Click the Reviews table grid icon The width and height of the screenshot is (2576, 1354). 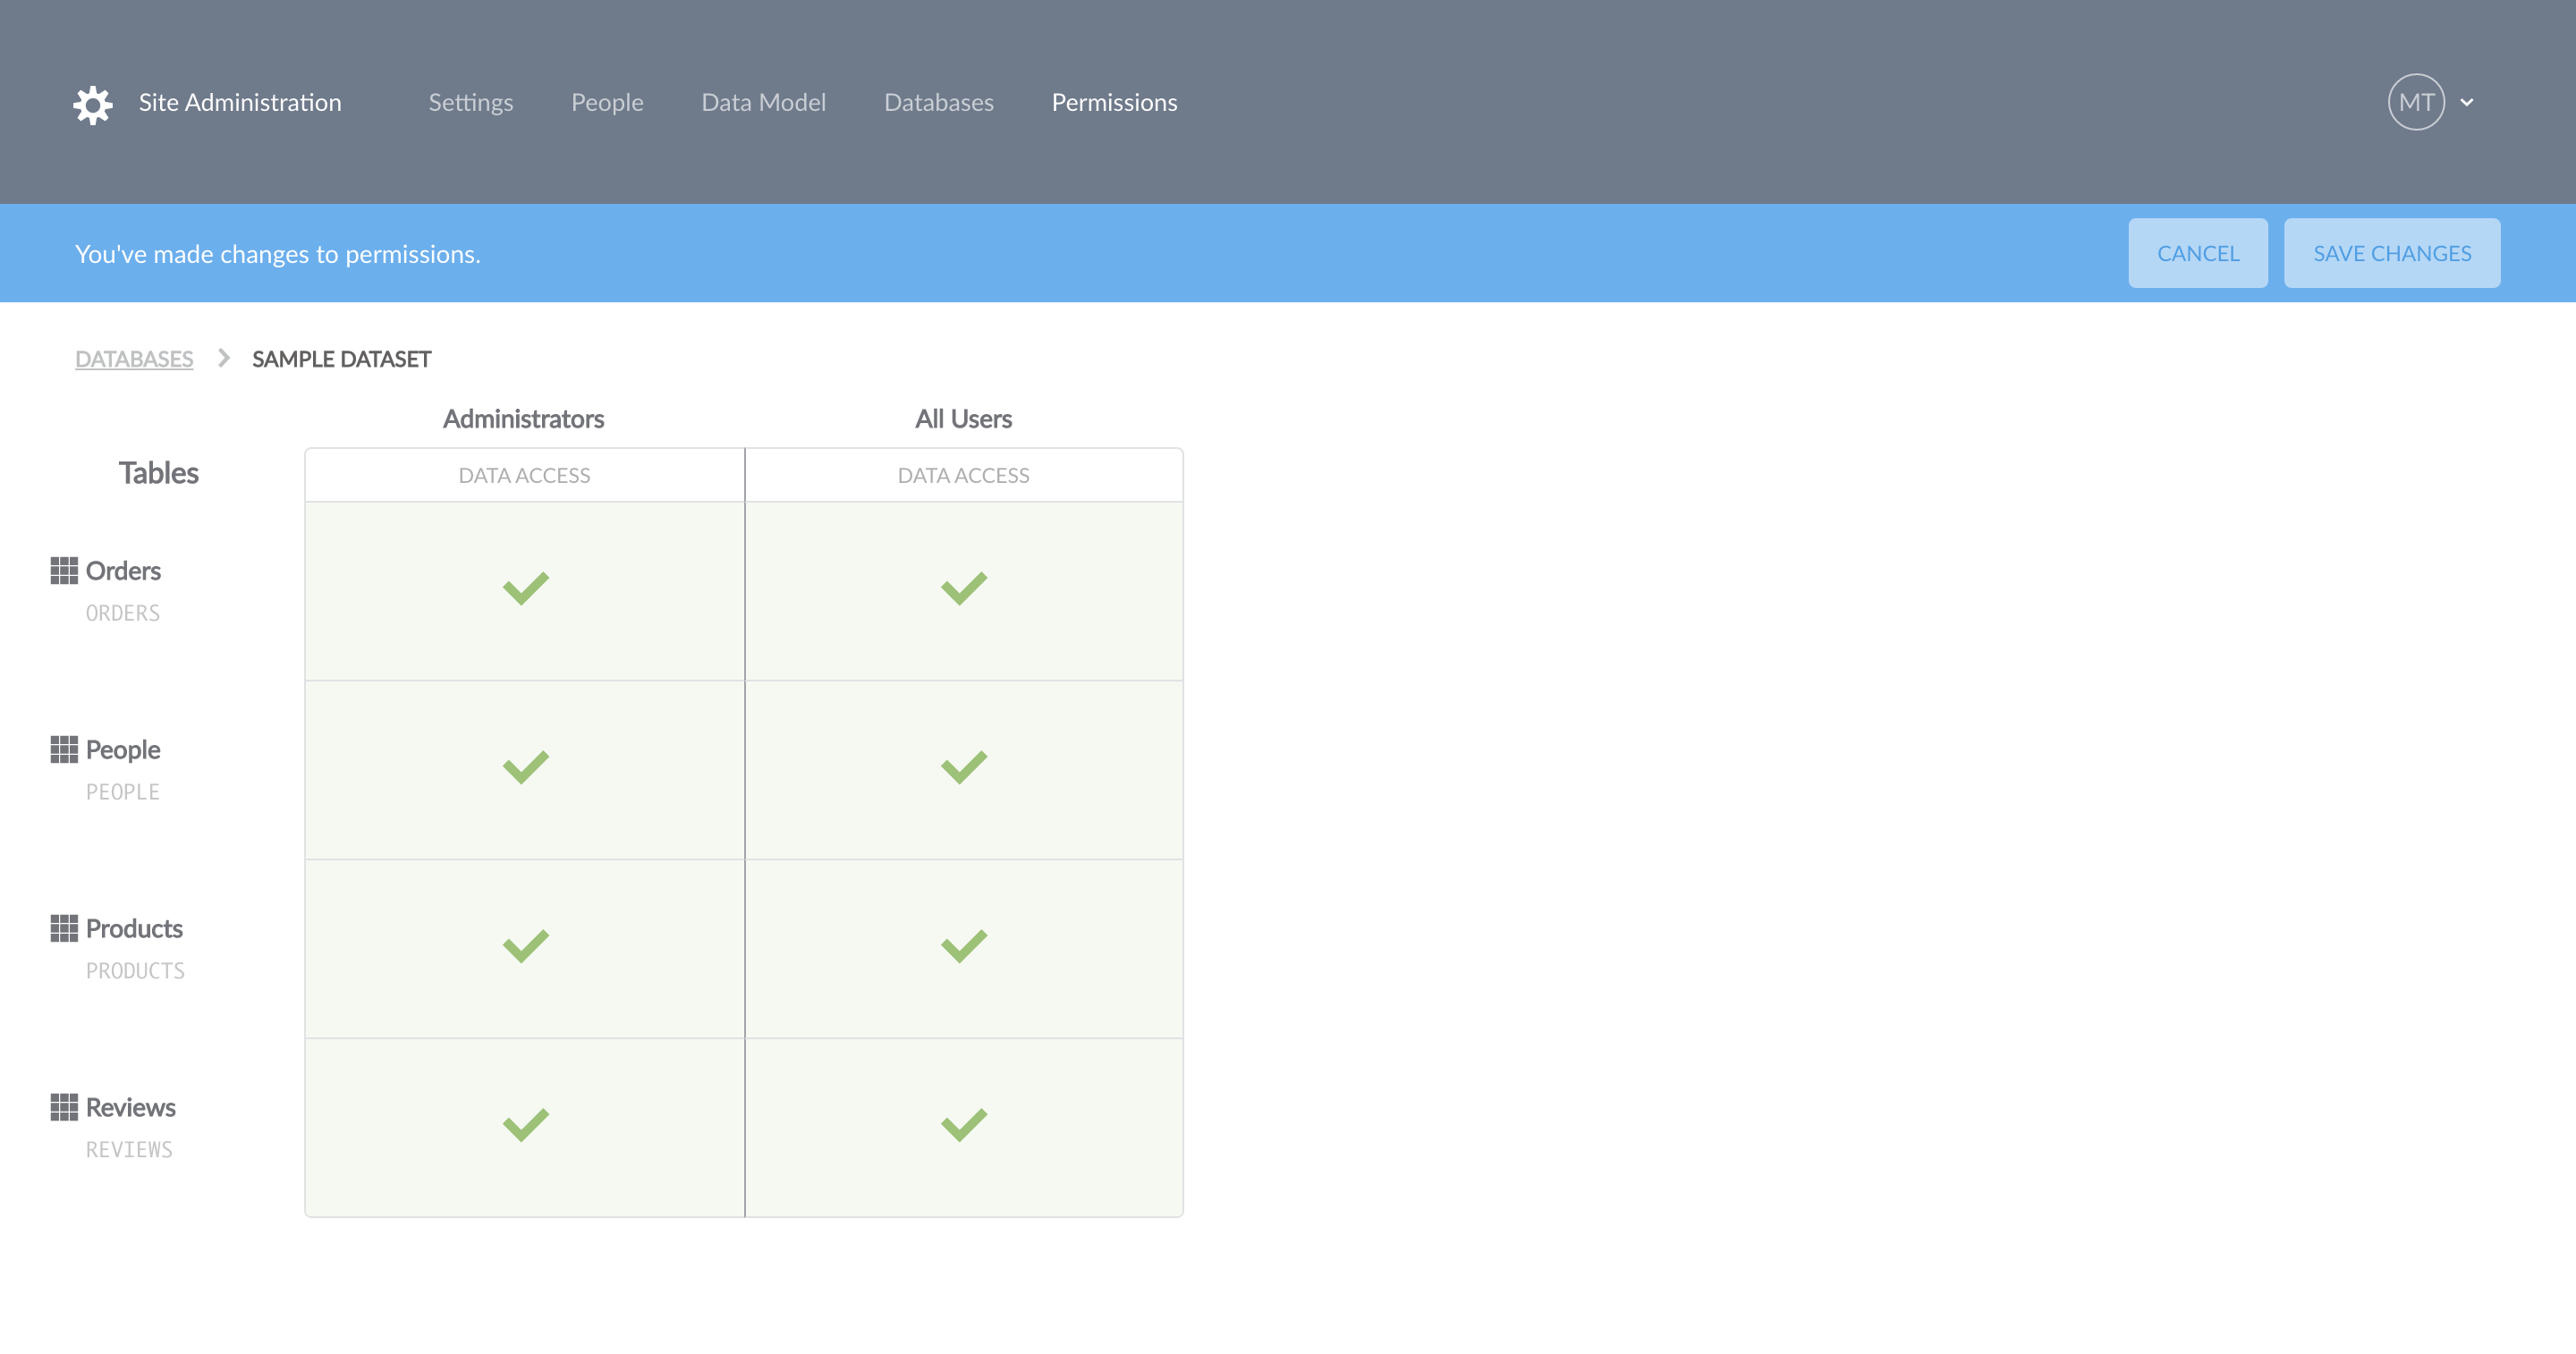64,1108
